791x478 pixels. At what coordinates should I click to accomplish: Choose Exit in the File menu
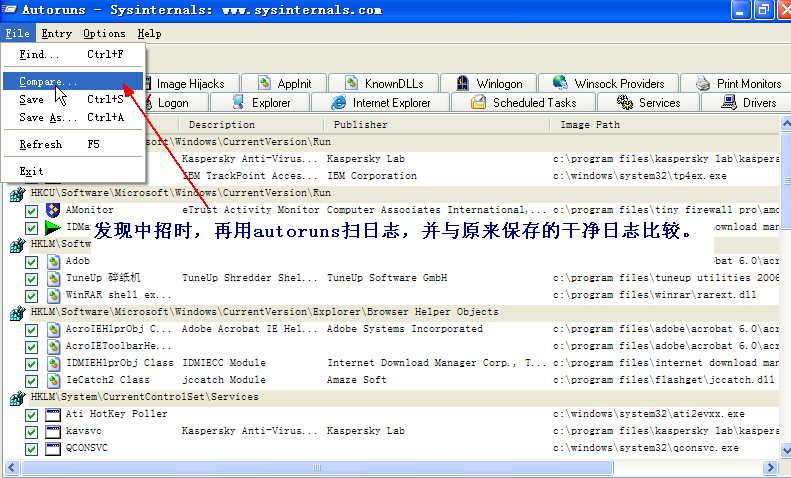coord(74,171)
